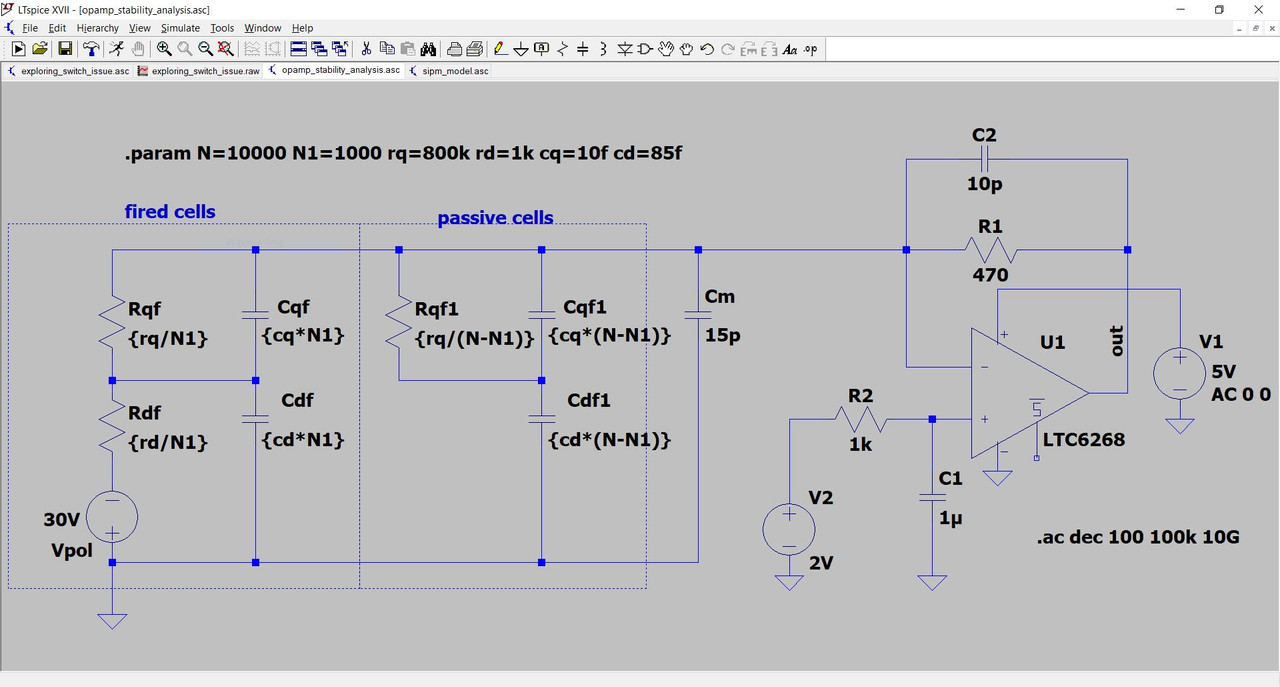Zoom out with magnifier minus icon
The width and height of the screenshot is (1280, 687).
coord(205,49)
